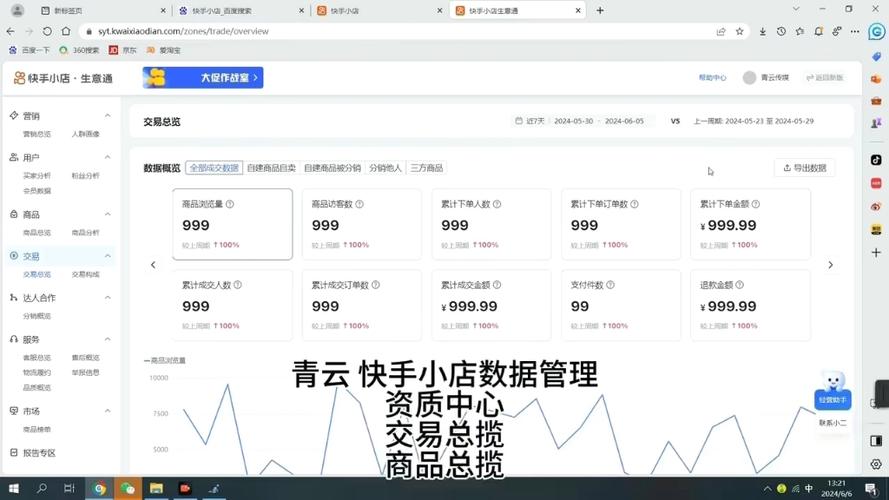The height and width of the screenshot is (500, 889).
Task: Open 商品榜单 in the sidebar
Action: coord(37,430)
